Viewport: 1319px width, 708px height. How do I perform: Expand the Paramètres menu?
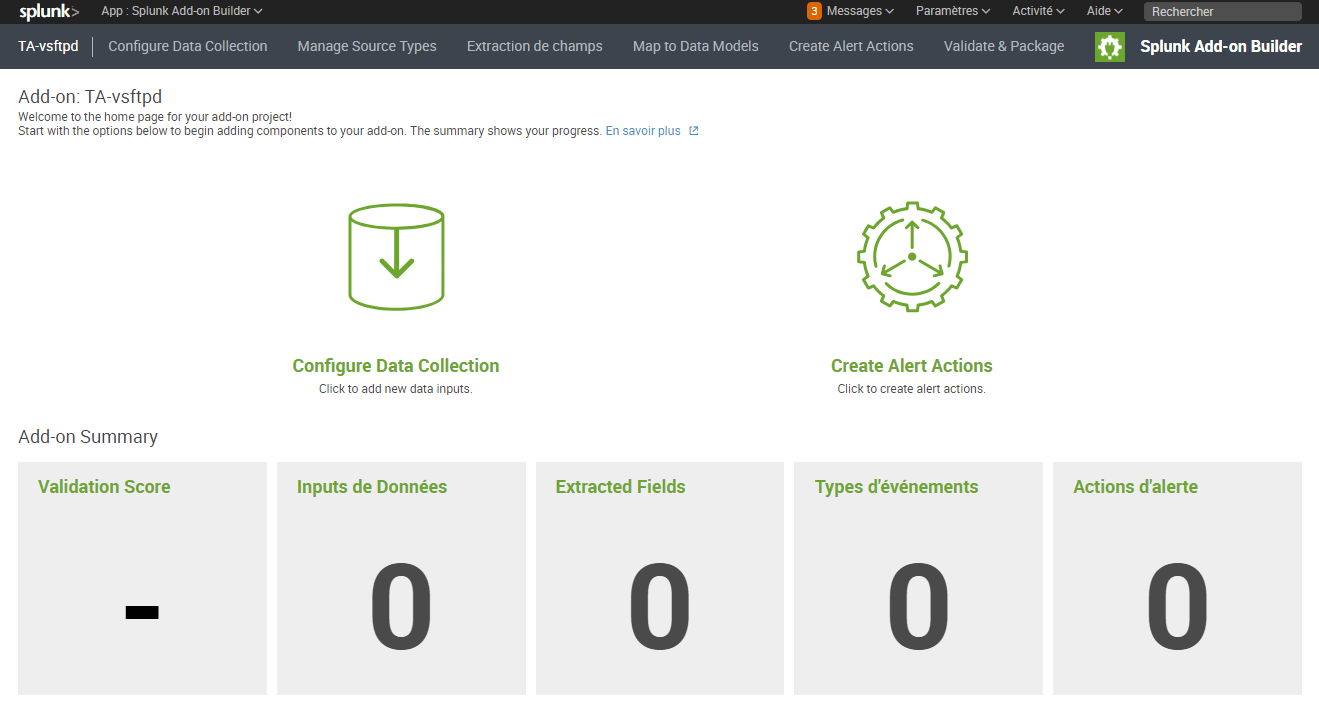[x=951, y=11]
